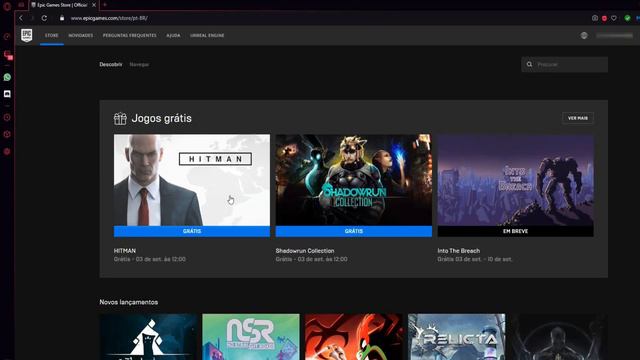Close the Epic Games Store tab
The width and height of the screenshot is (640, 360).
(94, 5)
